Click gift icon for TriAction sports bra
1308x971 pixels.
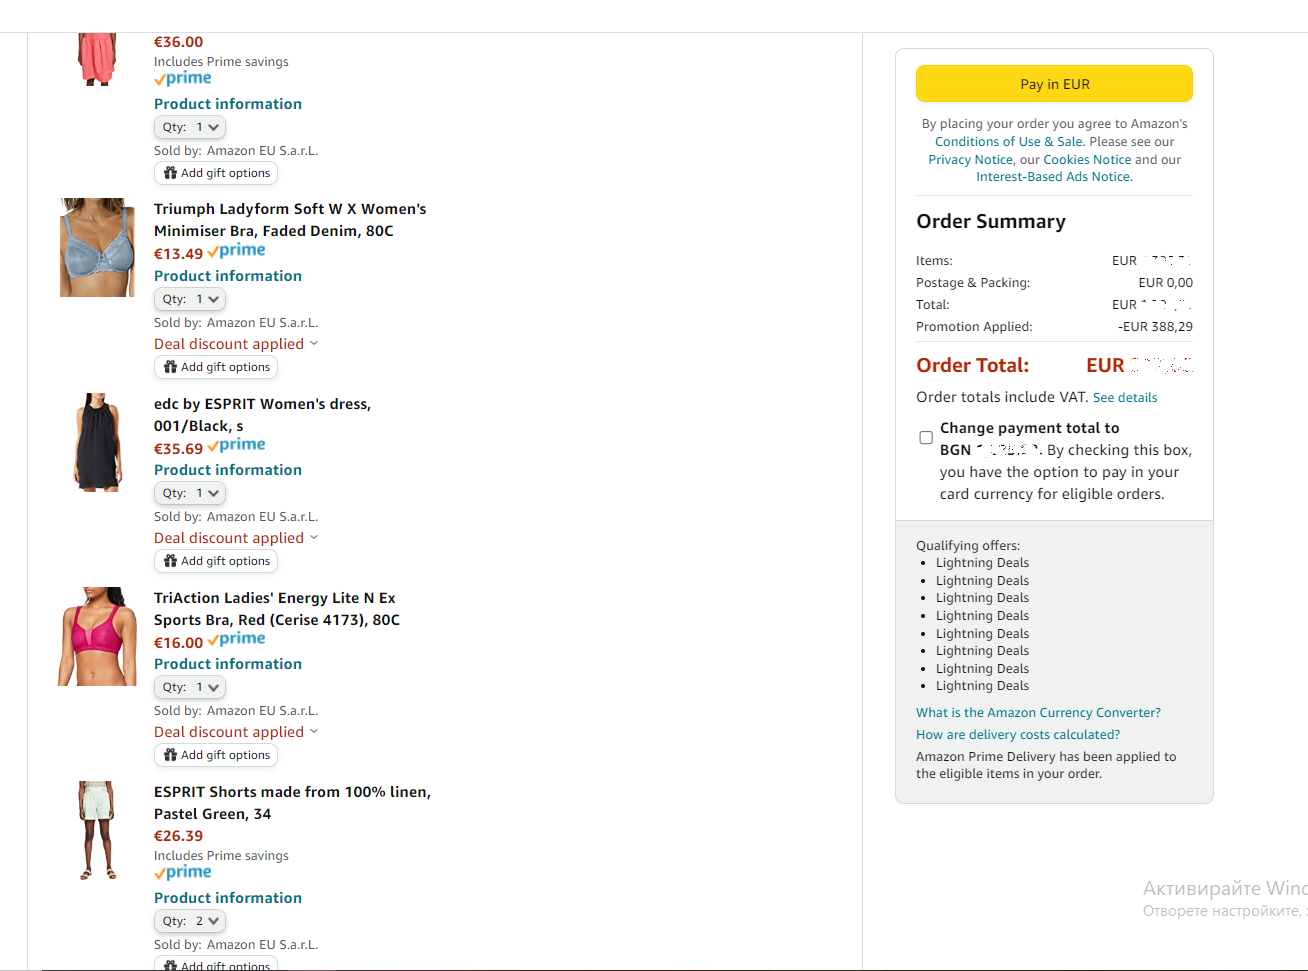pyautogui.click(x=171, y=755)
